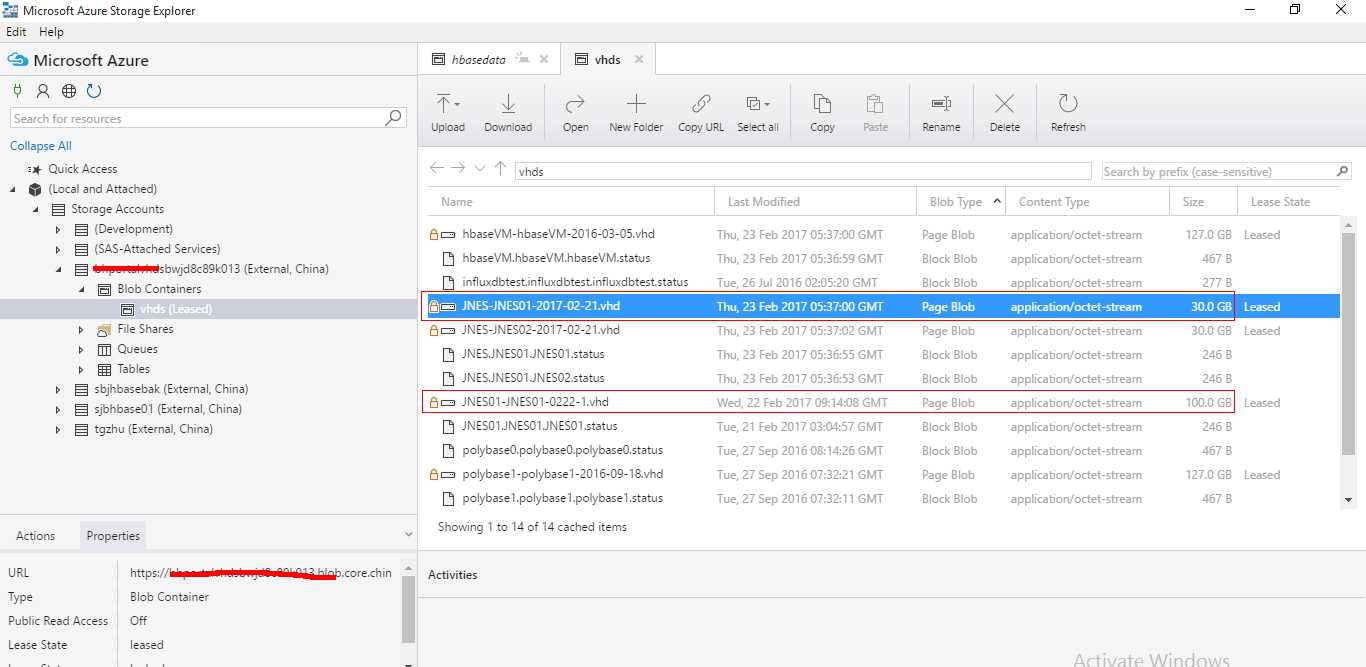This screenshot has width=1366, height=667.
Task: Expand the sbjhbasebak account
Action: point(58,389)
